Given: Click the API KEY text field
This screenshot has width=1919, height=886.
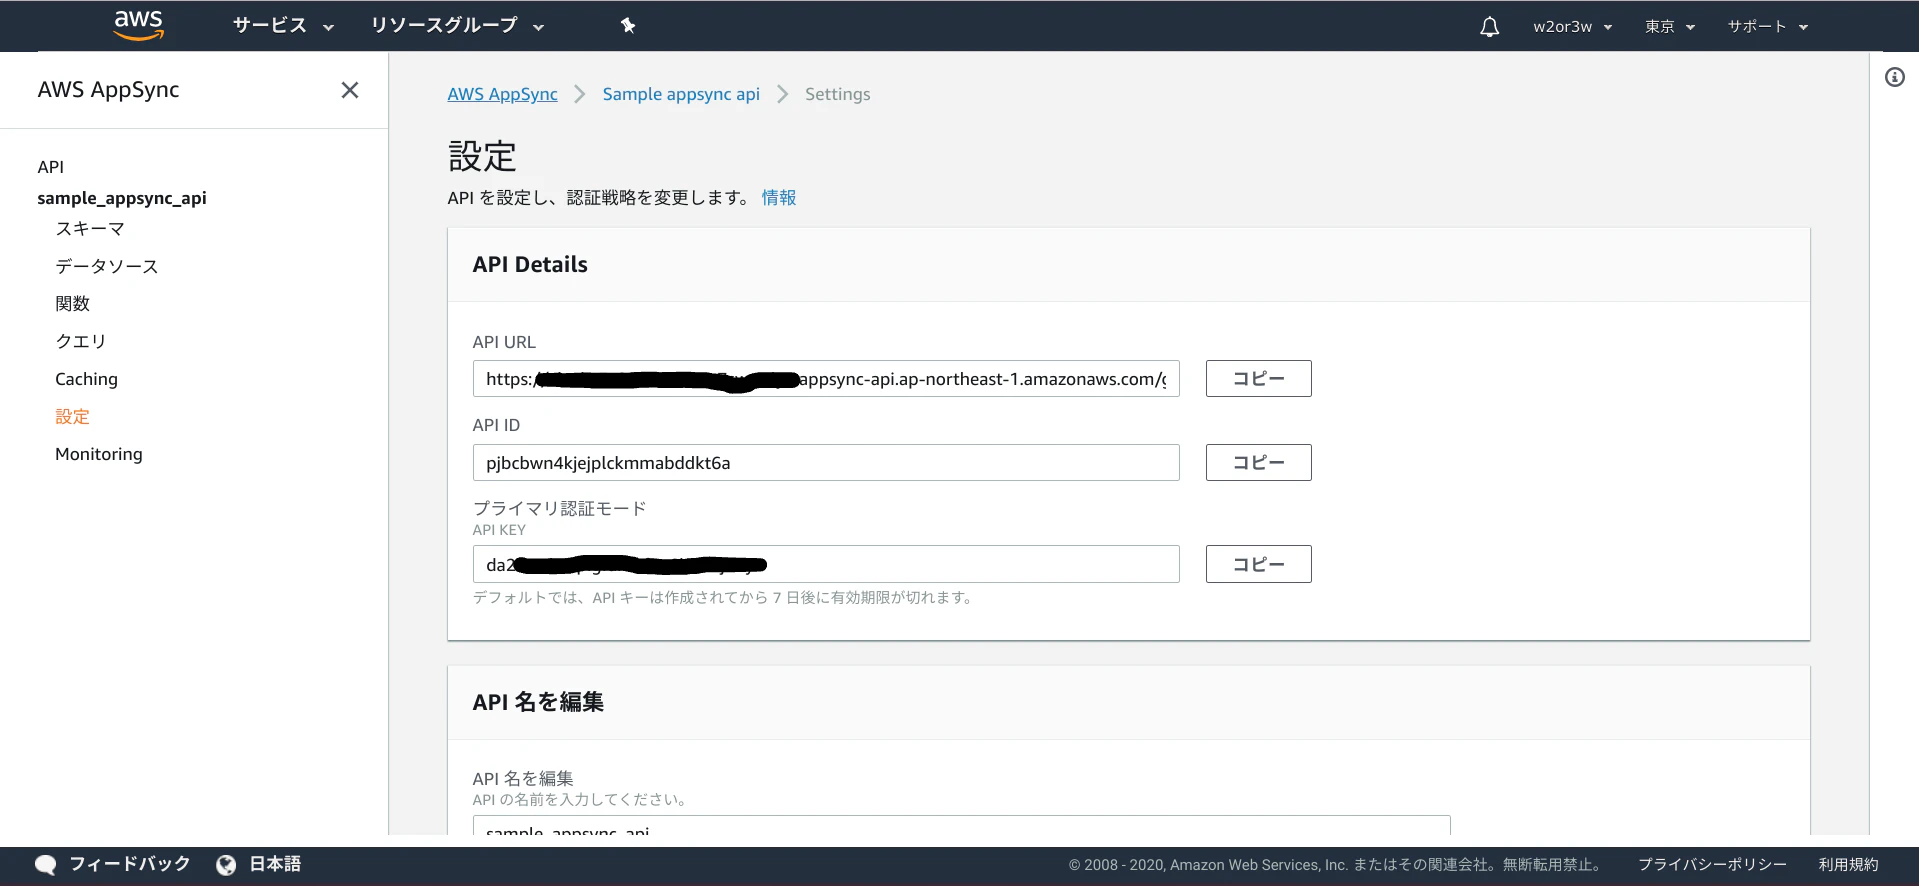Looking at the screenshot, I should (x=826, y=564).
